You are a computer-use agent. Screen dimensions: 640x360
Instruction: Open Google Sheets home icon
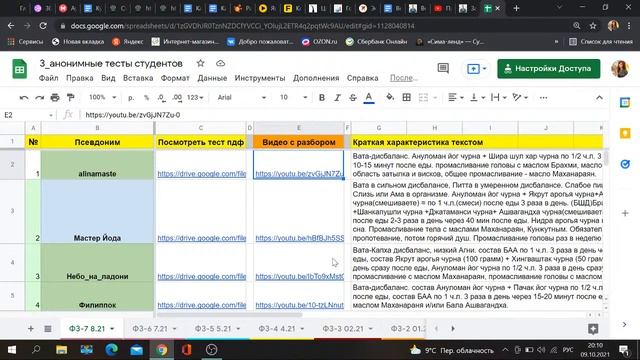pyautogui.click(x=19, y=69)
